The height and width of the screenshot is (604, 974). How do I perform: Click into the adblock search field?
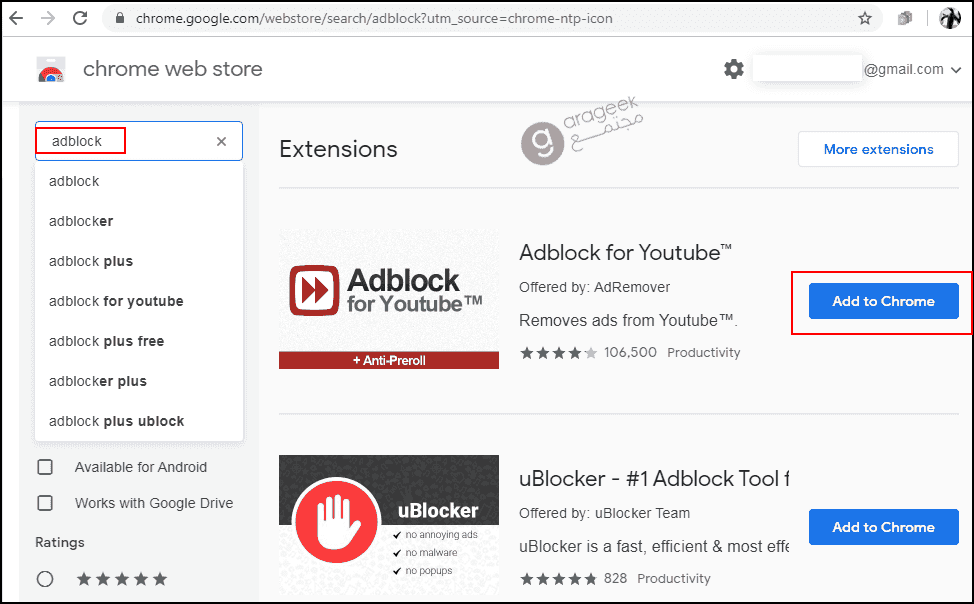pyautogui.click(x=139, y=141)
